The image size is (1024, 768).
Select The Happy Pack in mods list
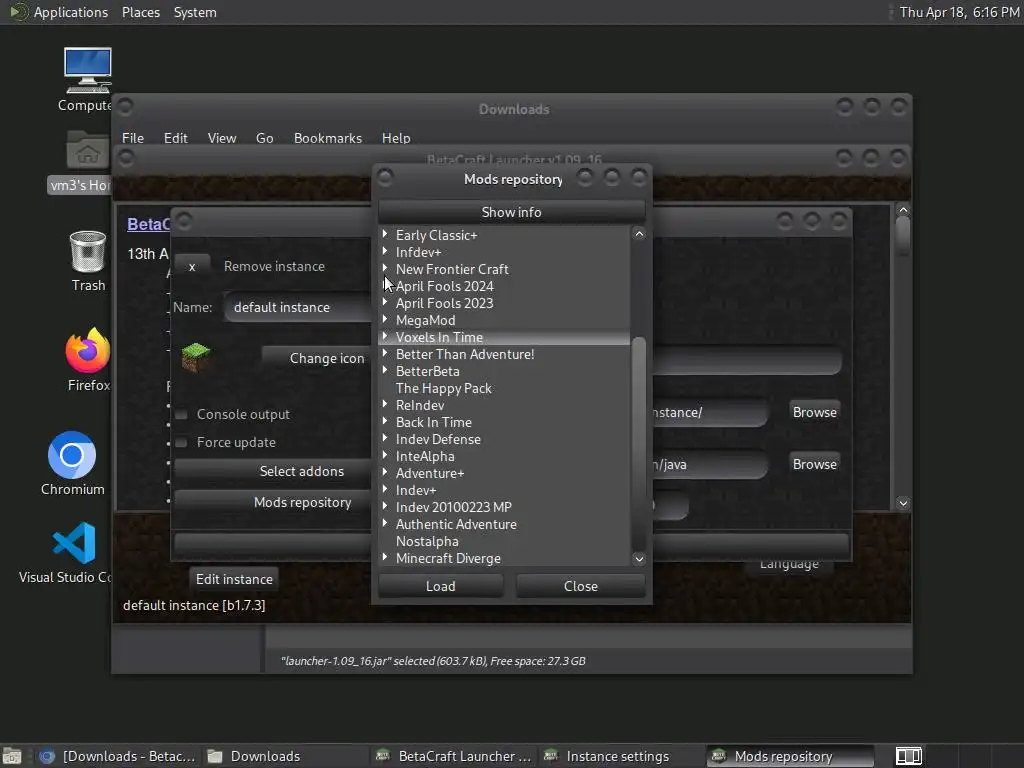point(443,388)
